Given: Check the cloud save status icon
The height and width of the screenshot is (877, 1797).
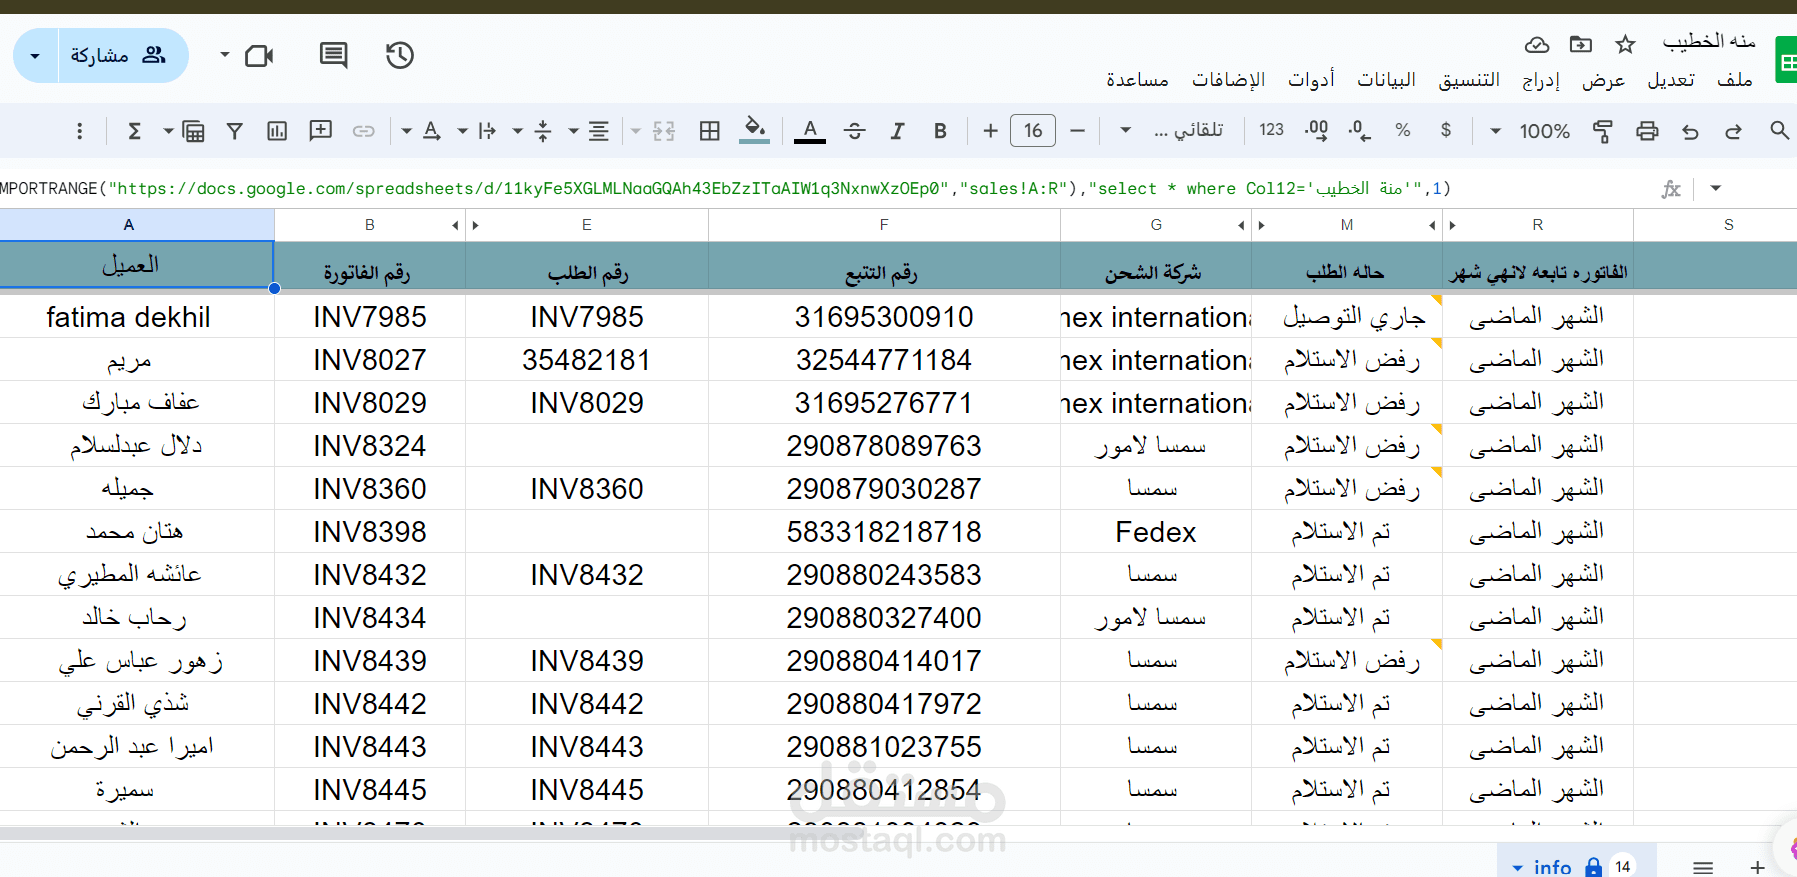Looking at the screenshot, I should [x=1537, y=45].
